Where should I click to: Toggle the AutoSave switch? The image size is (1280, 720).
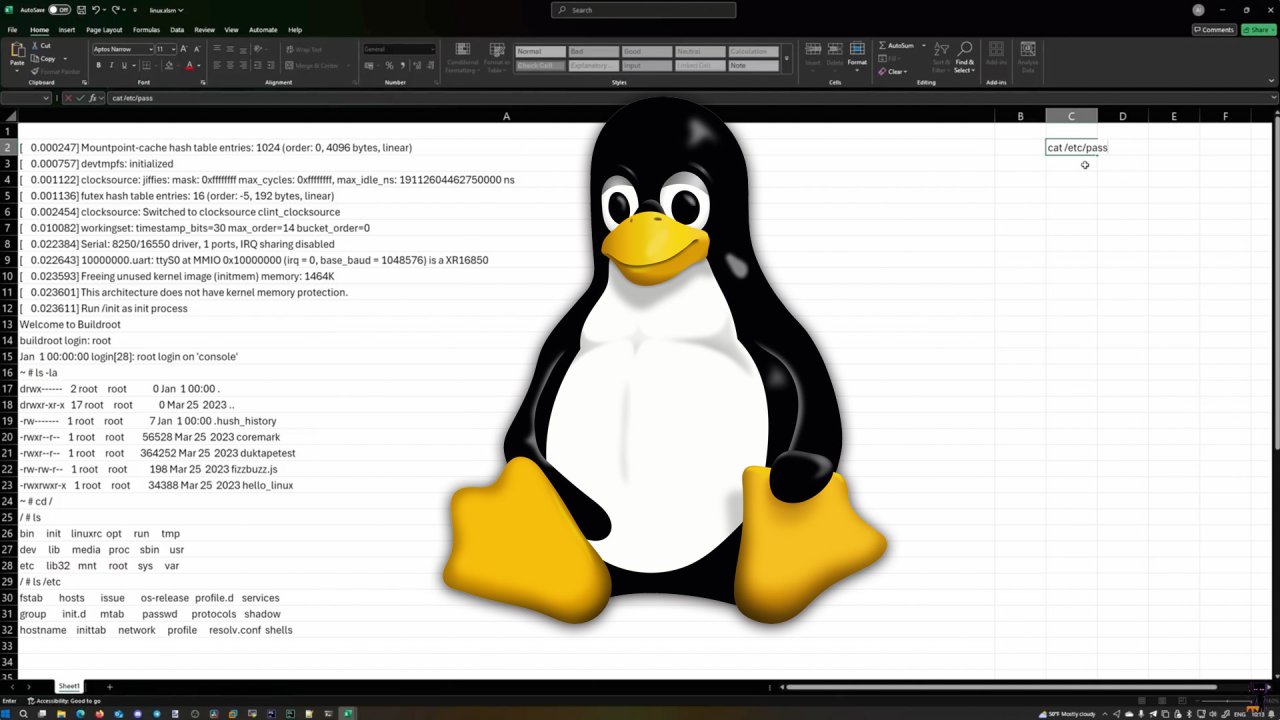pos(60,10)
